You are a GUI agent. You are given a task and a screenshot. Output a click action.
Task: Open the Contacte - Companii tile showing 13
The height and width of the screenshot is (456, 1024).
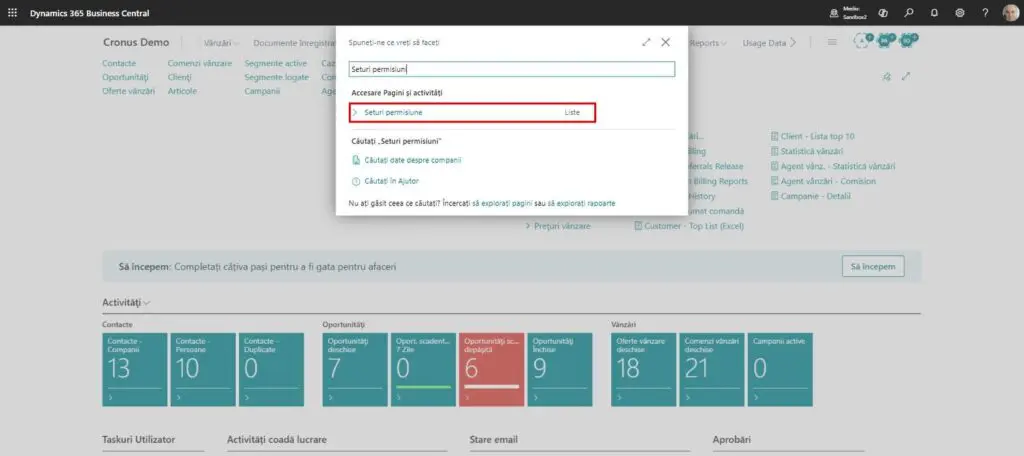135,370
